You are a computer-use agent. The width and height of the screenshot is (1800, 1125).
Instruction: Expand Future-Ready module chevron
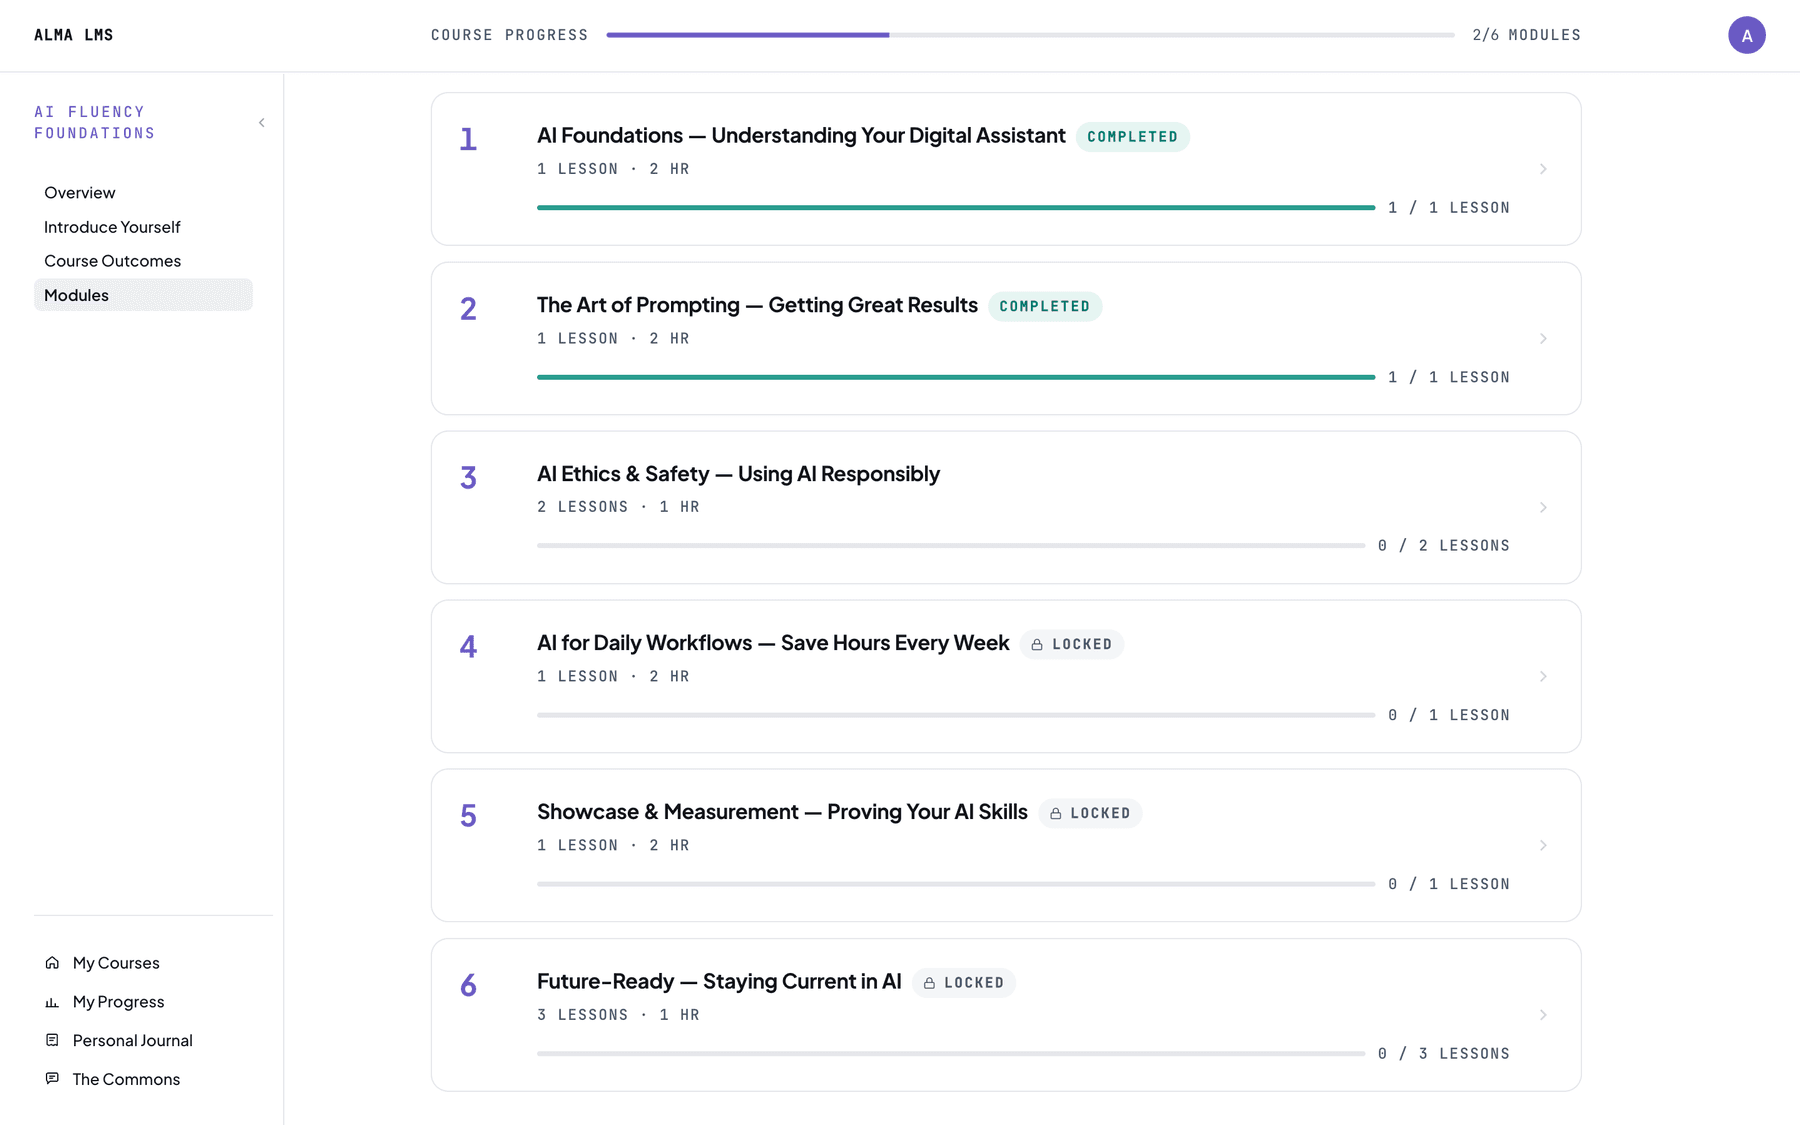tap(1543, 1015)
